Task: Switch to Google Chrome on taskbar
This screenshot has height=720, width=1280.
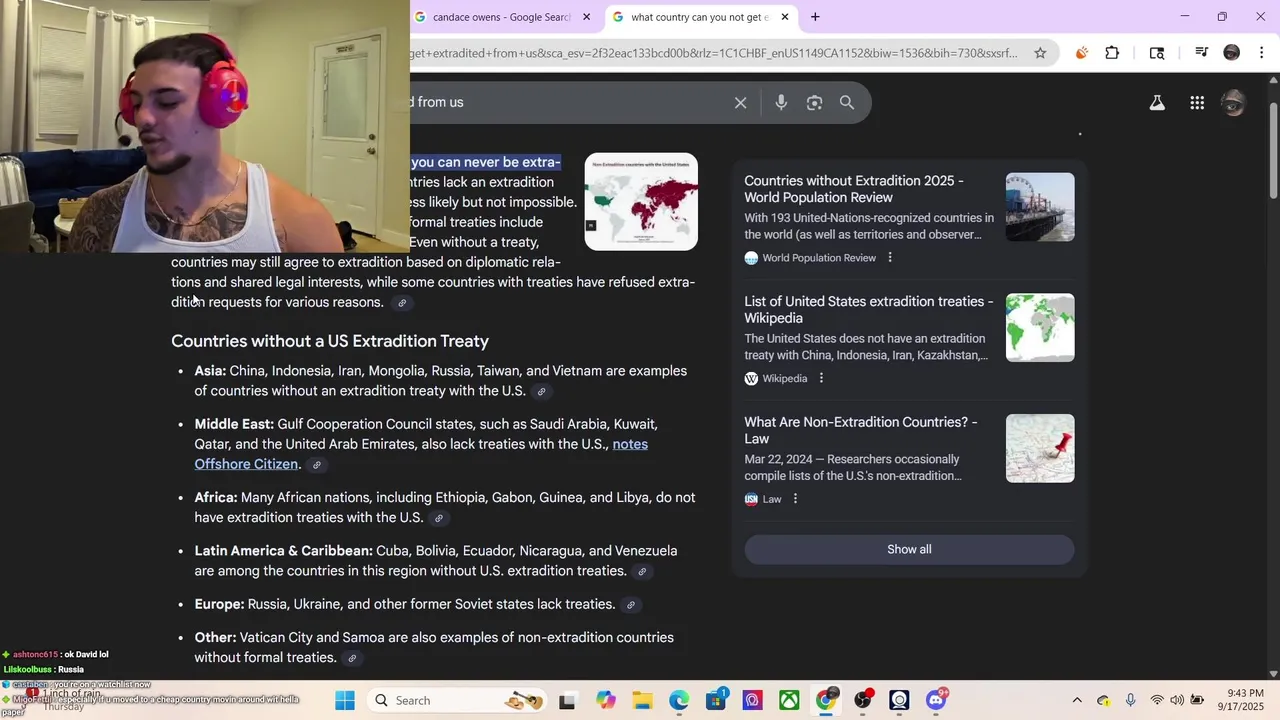Action: tap(826, 700)
